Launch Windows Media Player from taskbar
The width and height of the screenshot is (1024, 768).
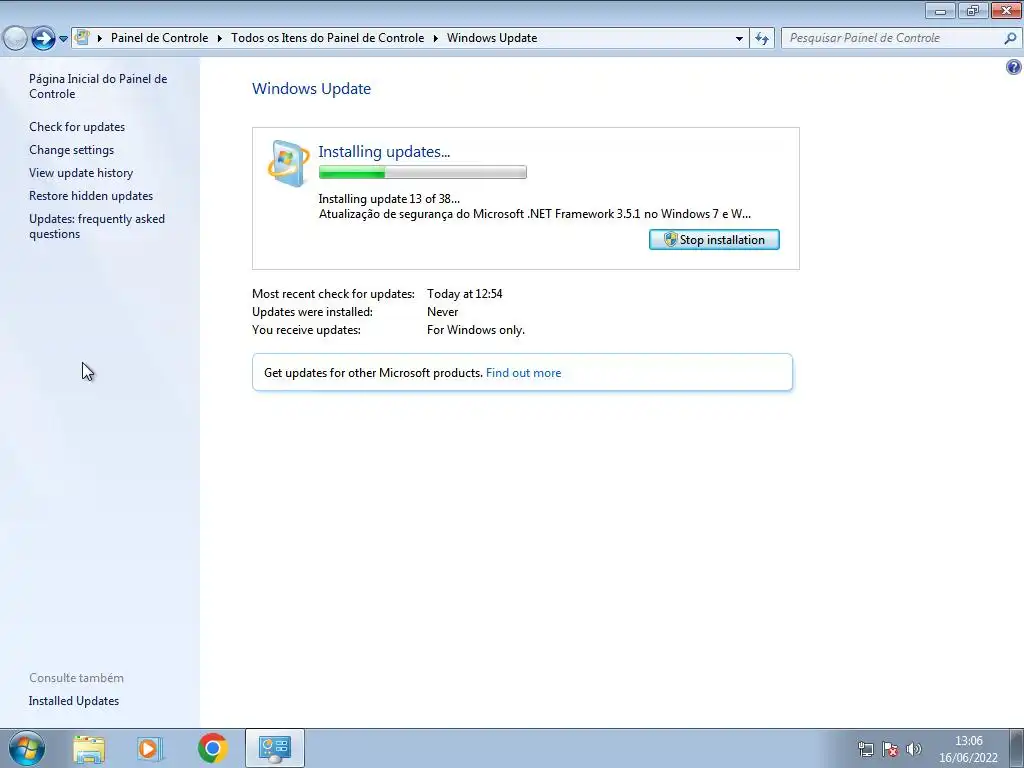150,748
